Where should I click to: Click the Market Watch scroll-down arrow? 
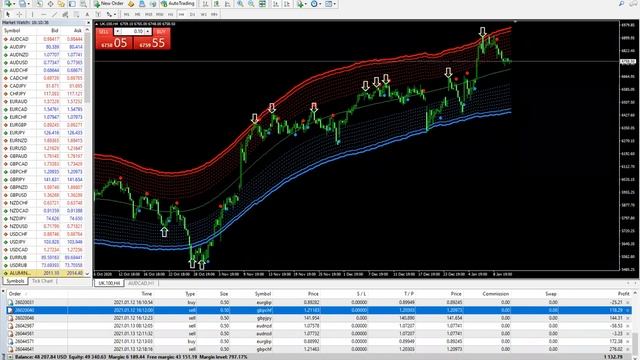(x=88, y=273)
